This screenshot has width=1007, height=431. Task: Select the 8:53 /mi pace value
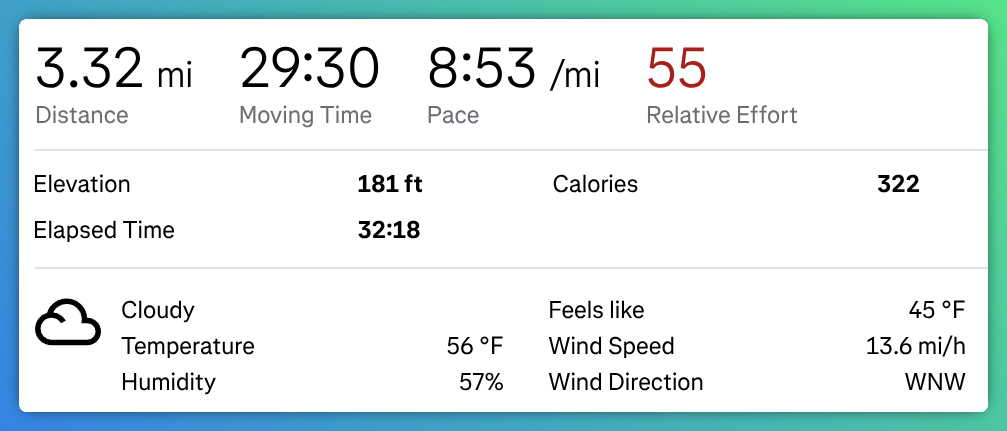(514, 67)
